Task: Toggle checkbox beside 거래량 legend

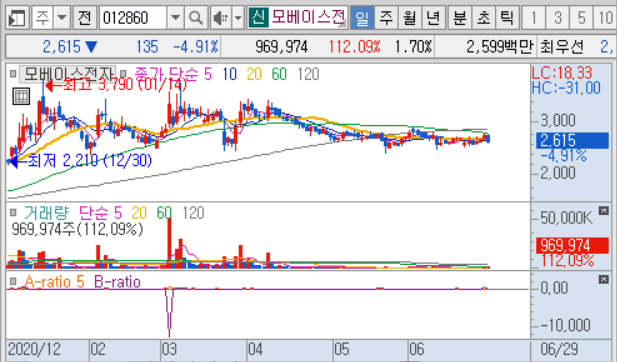Action: click(13, 212)
